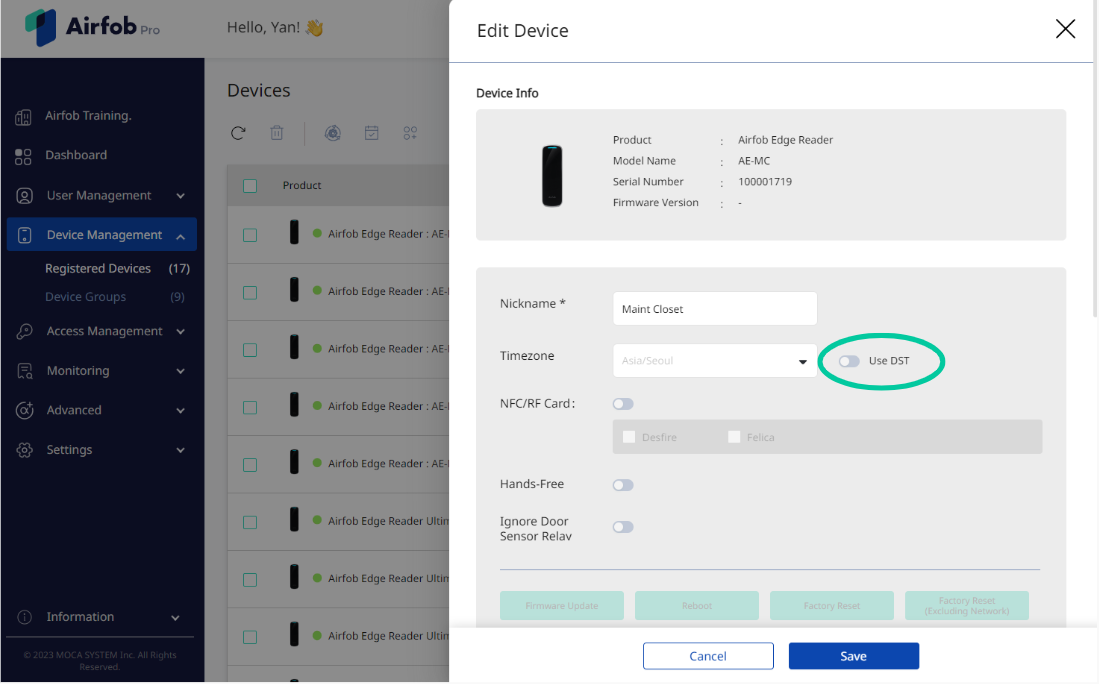Click the User Management person icon
The image size is (1099, 684).
pyautogui.click(x=25, y=196)
